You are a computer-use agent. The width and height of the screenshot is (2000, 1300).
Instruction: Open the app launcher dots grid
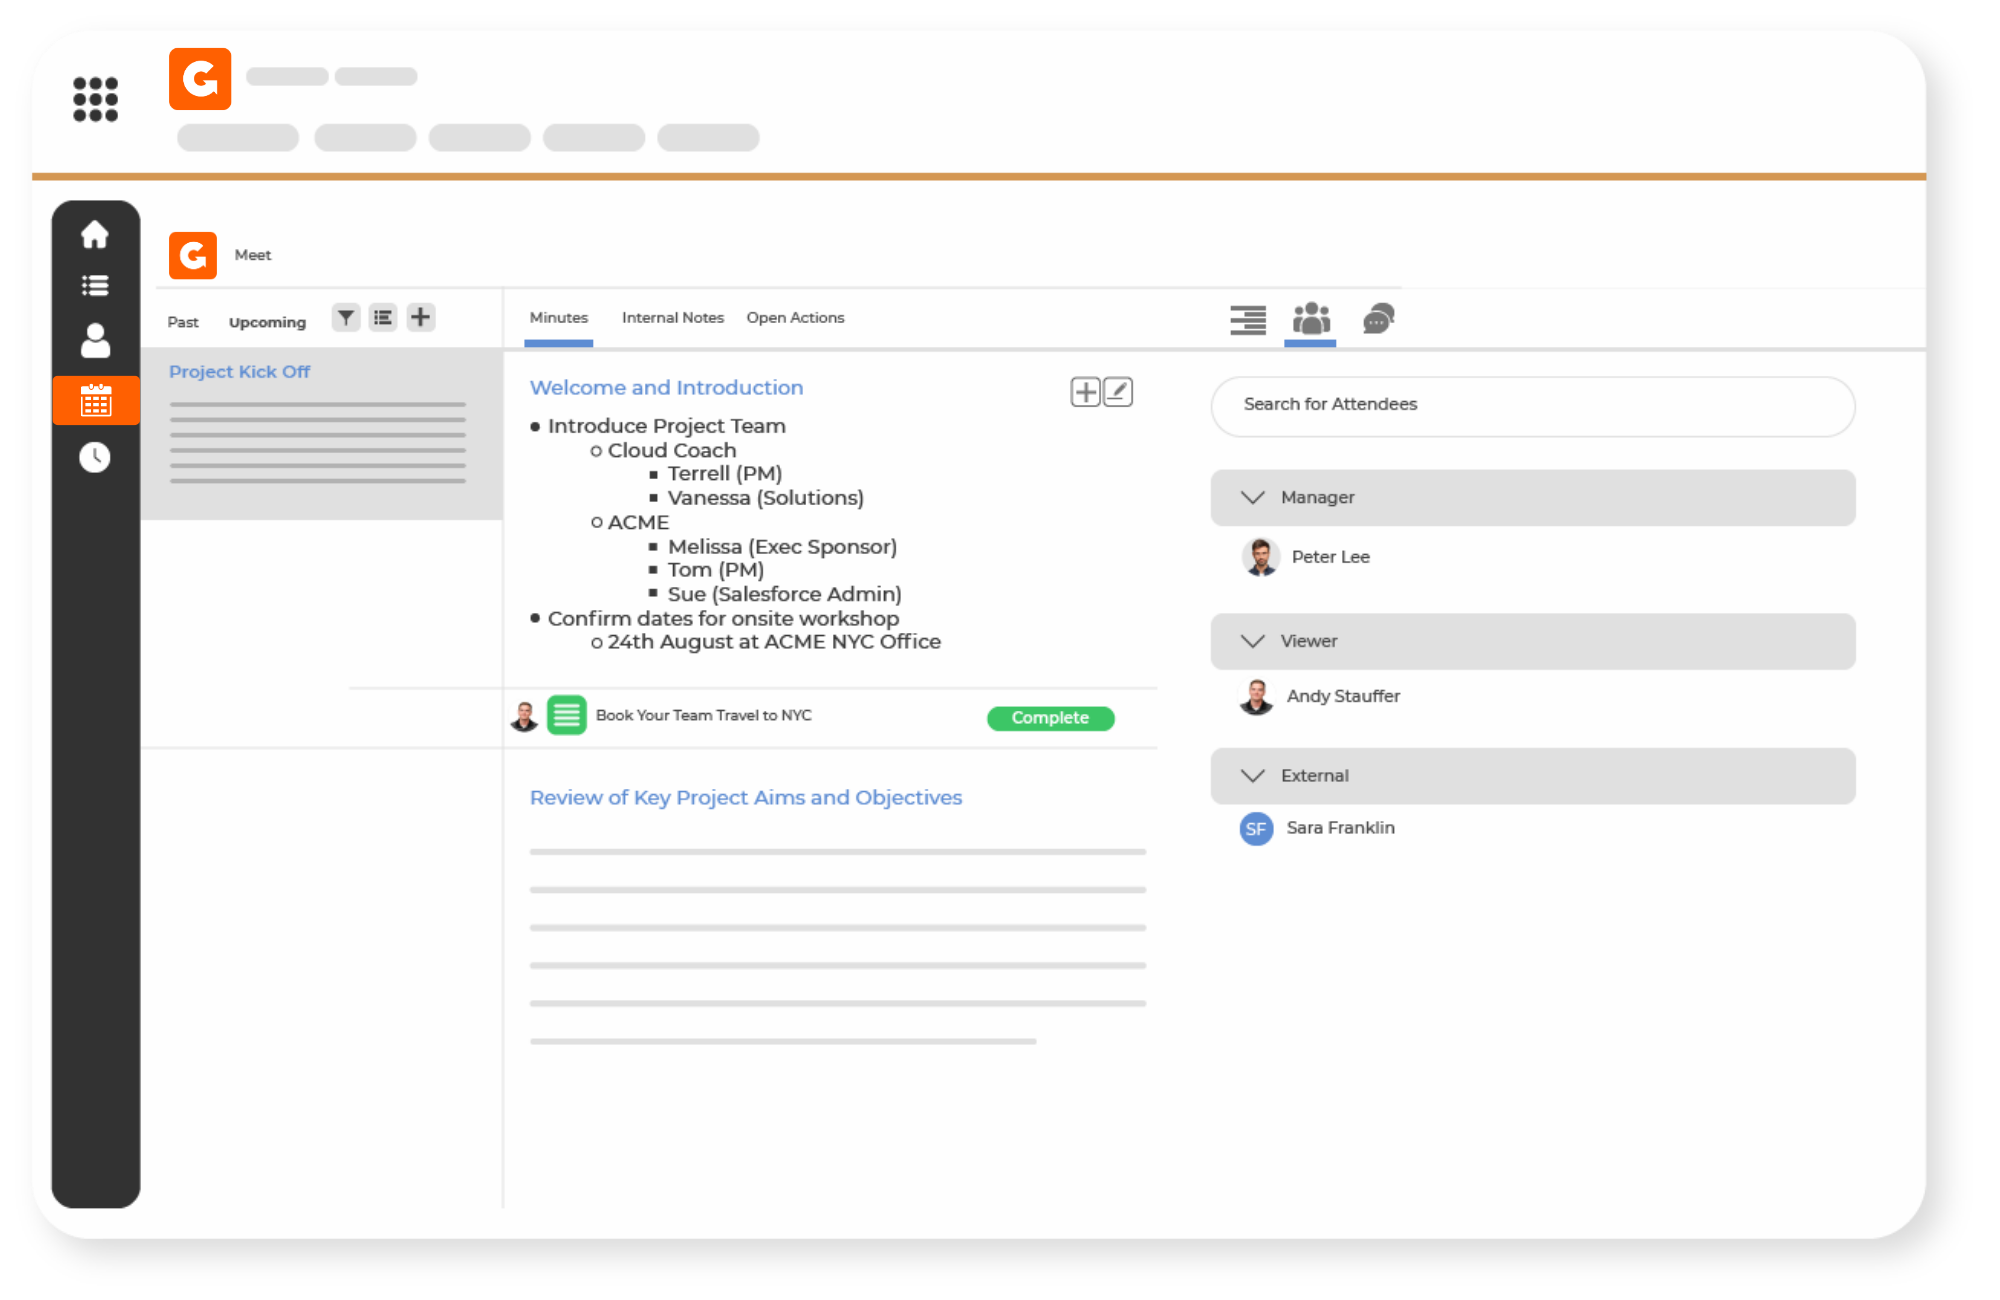96,99
